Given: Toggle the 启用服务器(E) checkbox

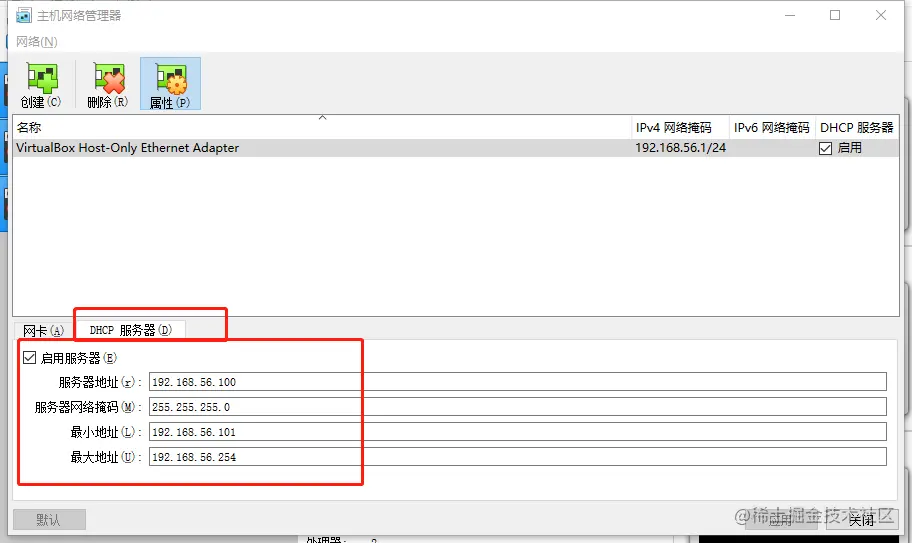Looking at the screenshot, I should pyautogui.click(x=30, y=358).
